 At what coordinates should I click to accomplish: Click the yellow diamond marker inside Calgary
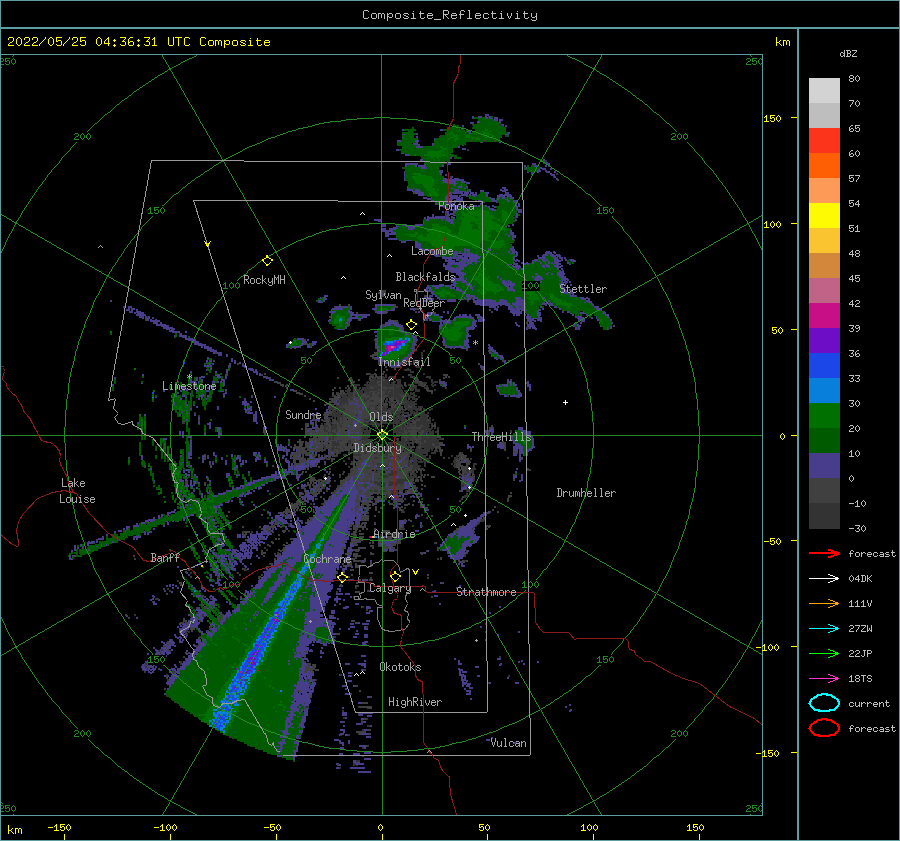(x=395, y=576)
